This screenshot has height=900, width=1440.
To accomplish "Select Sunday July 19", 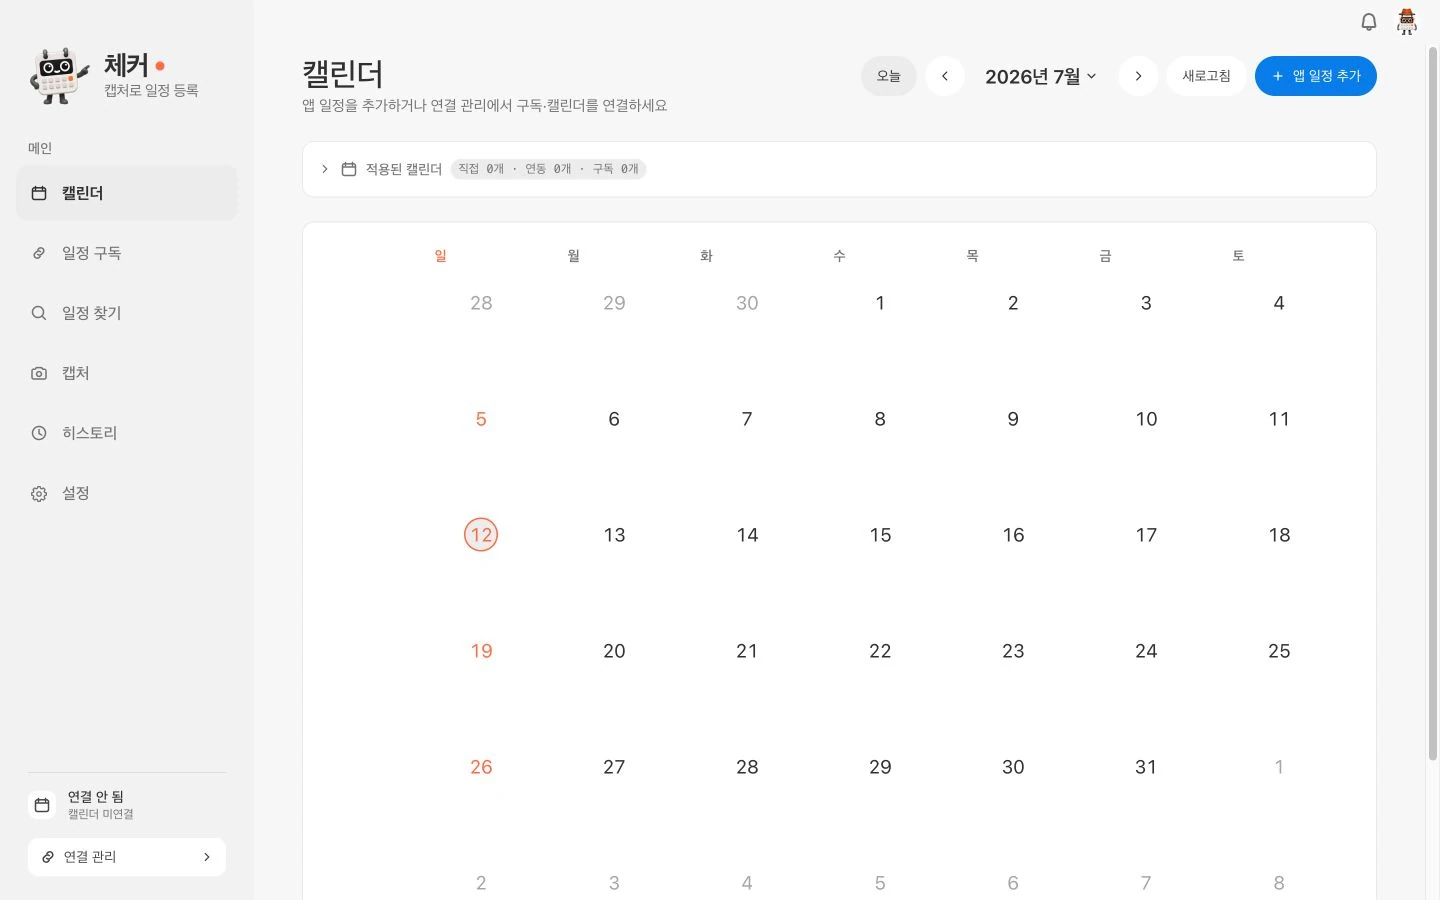I will coord(481,651).
